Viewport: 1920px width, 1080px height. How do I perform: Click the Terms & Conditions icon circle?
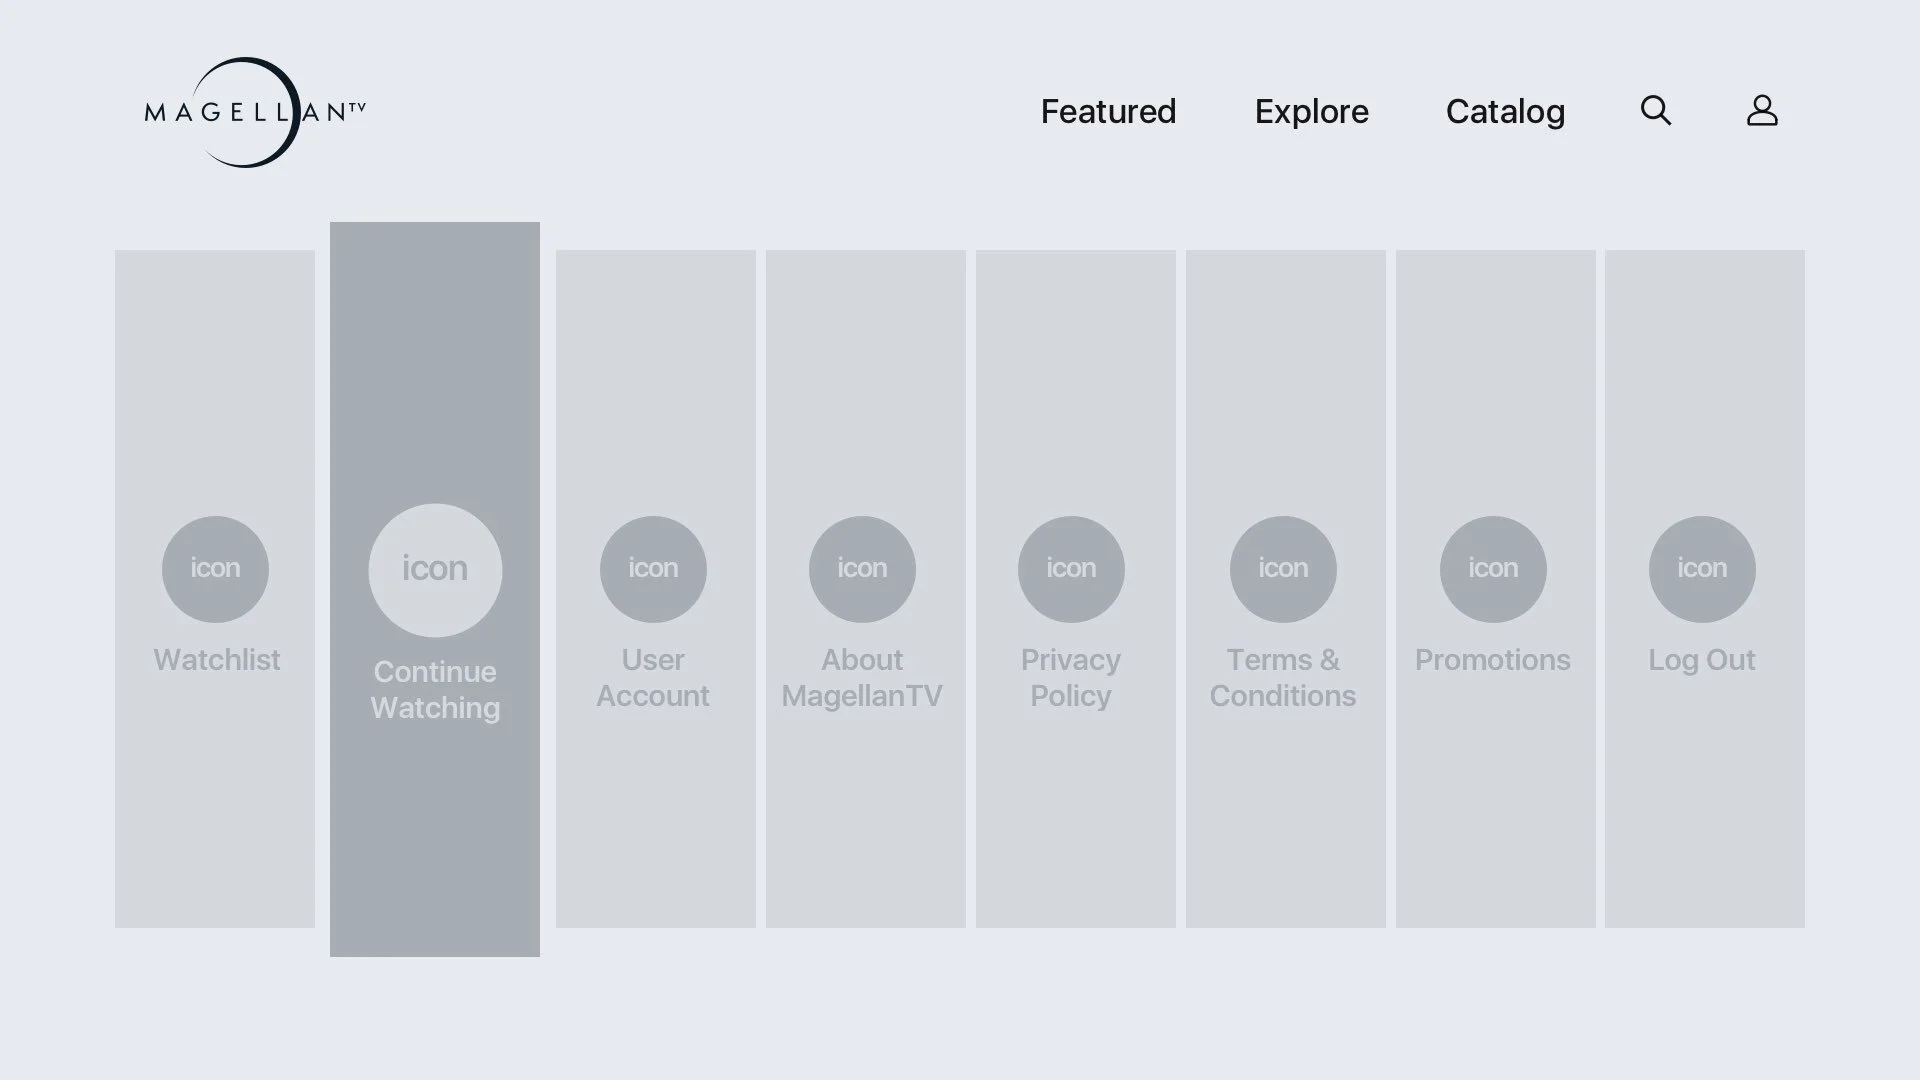(1283, 569)
